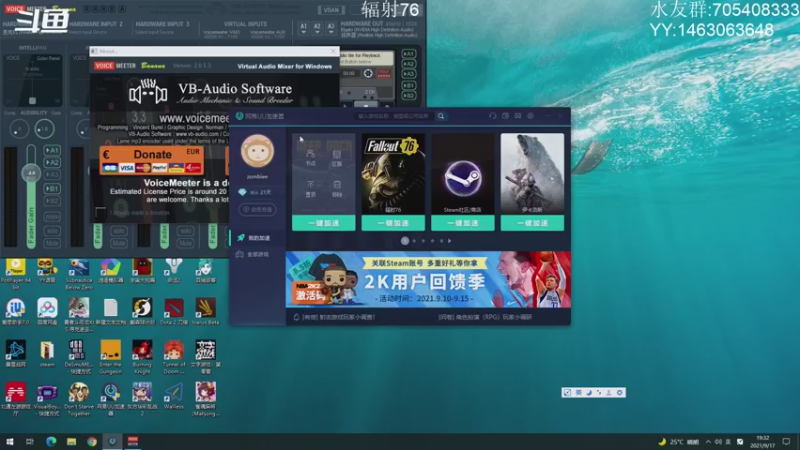Viewport: 800px width, 450px height.
Task: Open the Enter the Gungeon desktop shortcut
Action: 111,357
